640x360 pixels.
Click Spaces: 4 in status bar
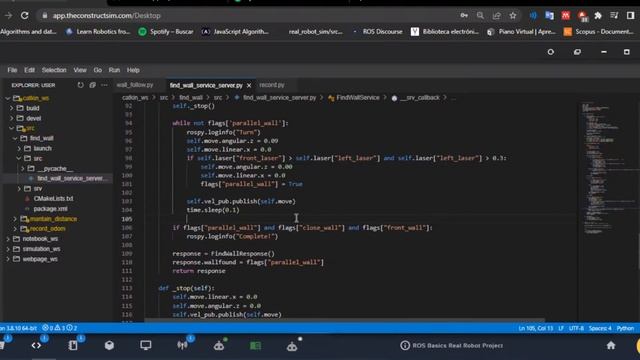[x=600, y=328]
